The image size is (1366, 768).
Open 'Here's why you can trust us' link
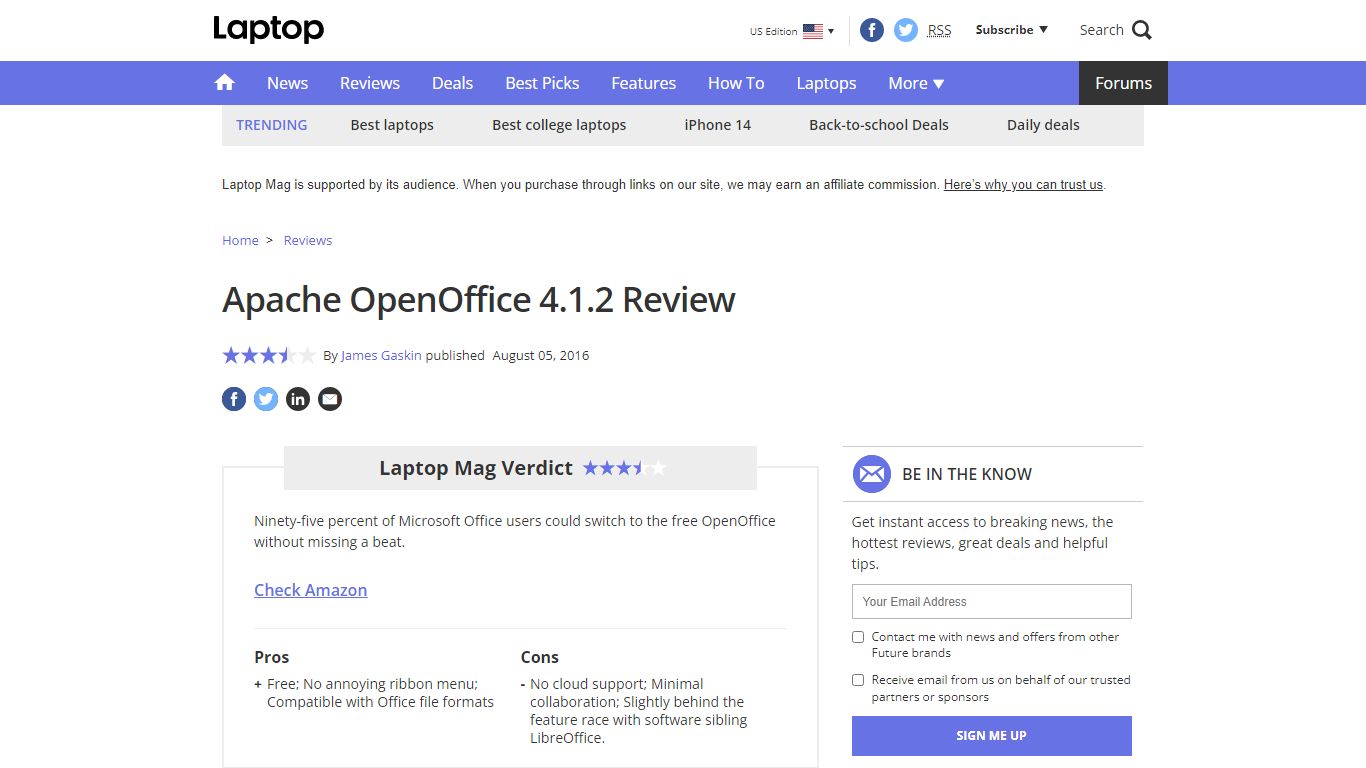tap(1023, 185)
